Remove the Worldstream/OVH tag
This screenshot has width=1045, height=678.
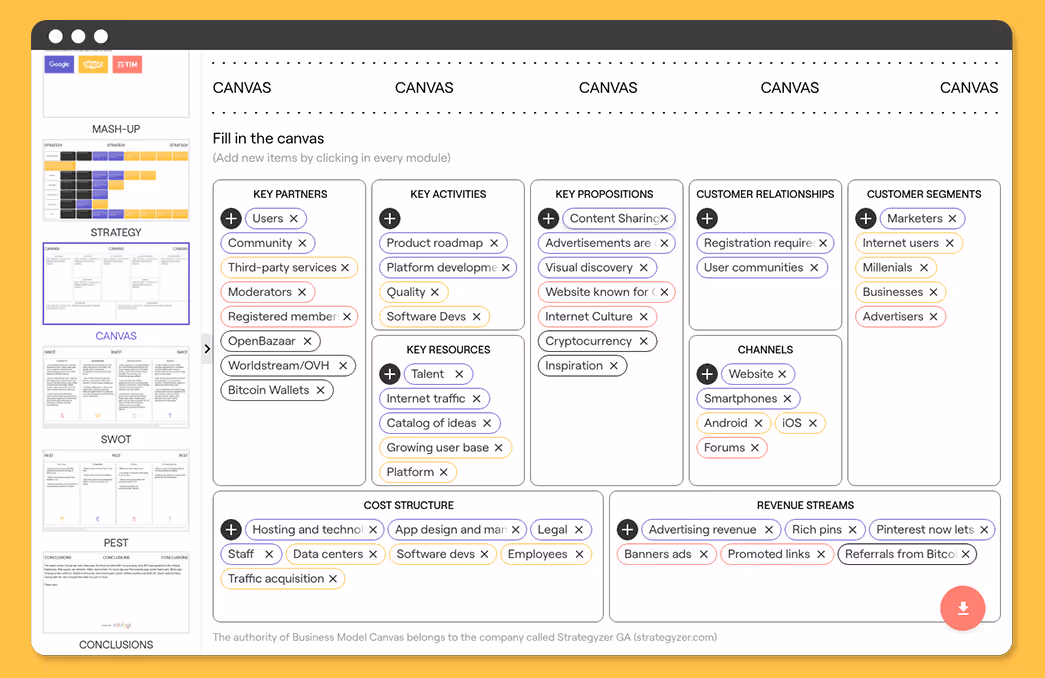(343, 365)
